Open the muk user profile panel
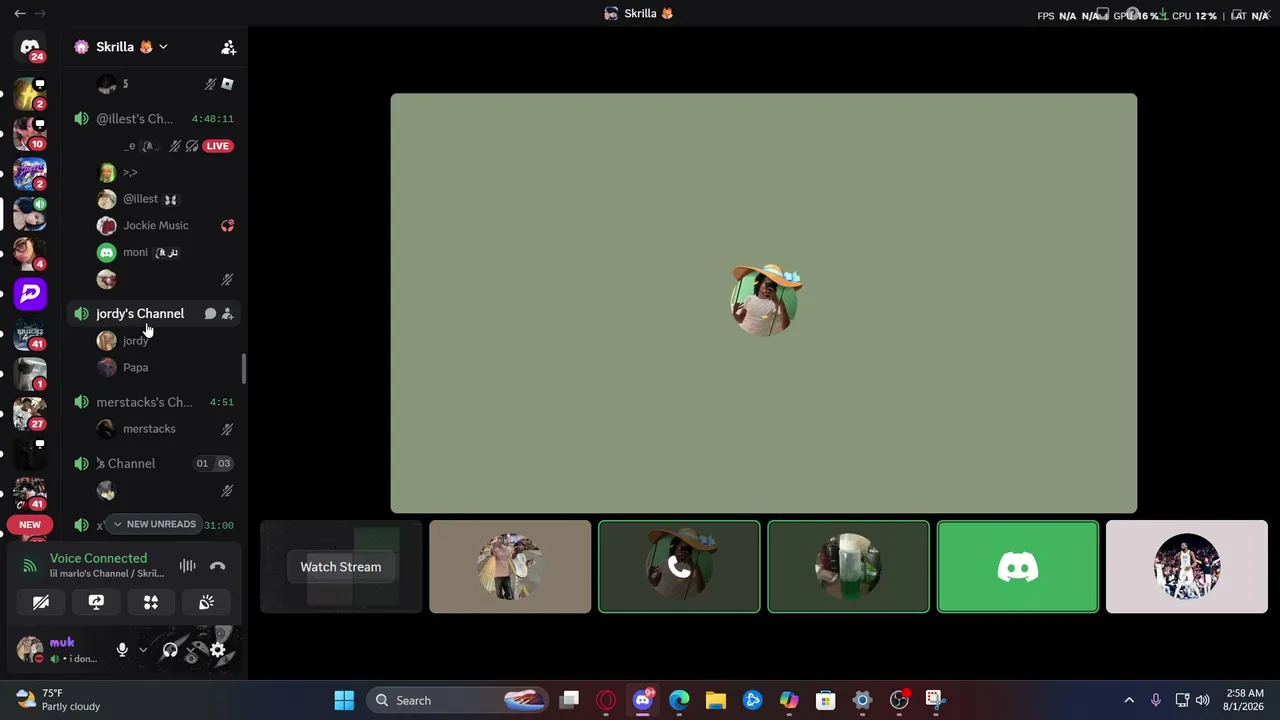The width and height of the screenshot is (1280, 720). click(x=60, y=650)
